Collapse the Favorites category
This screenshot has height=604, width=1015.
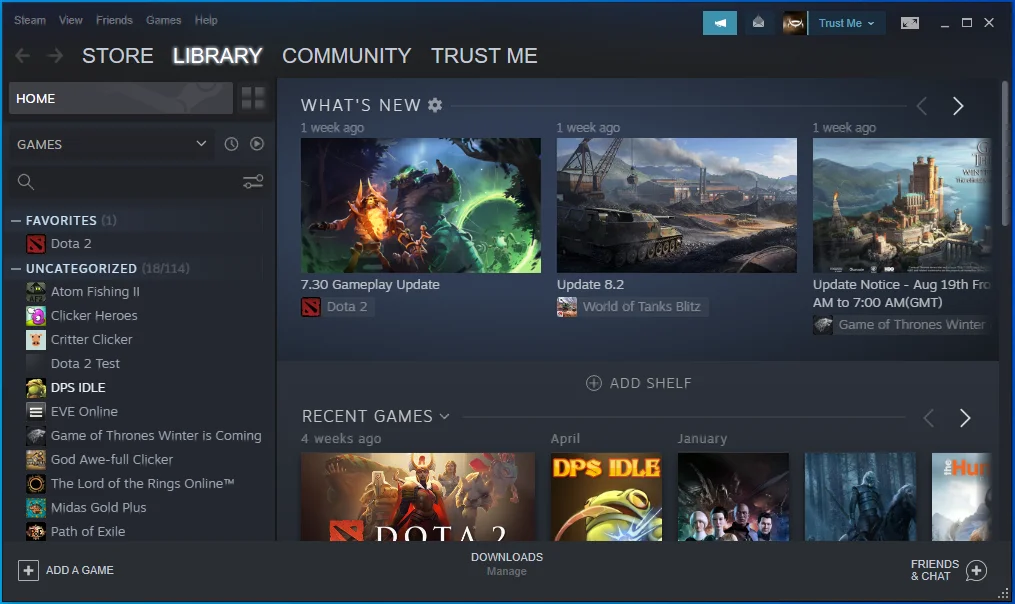click(16, 221)
